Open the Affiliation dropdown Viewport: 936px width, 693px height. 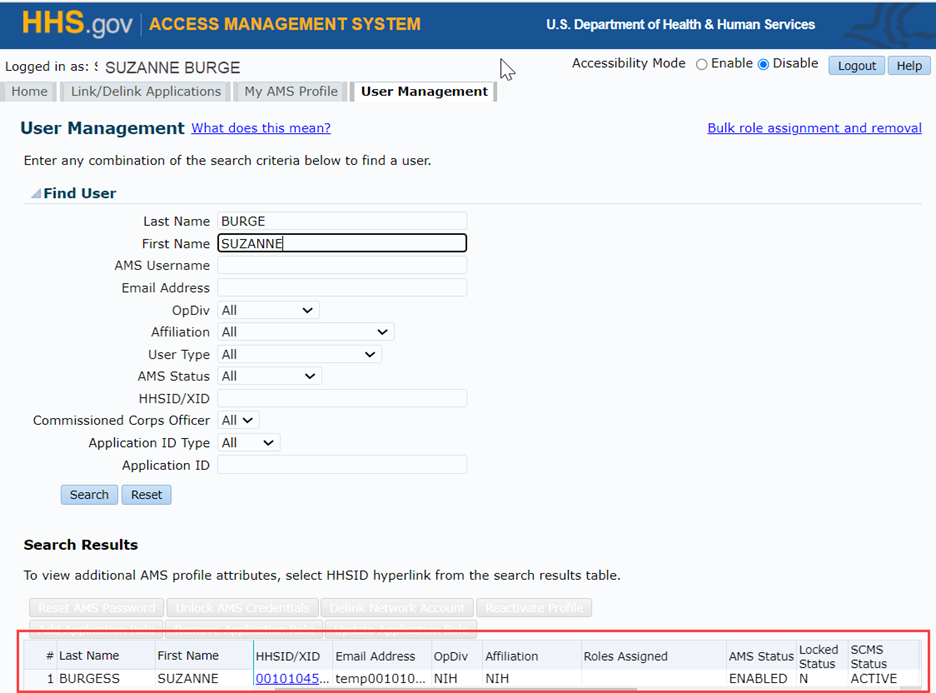click(305, 332)
